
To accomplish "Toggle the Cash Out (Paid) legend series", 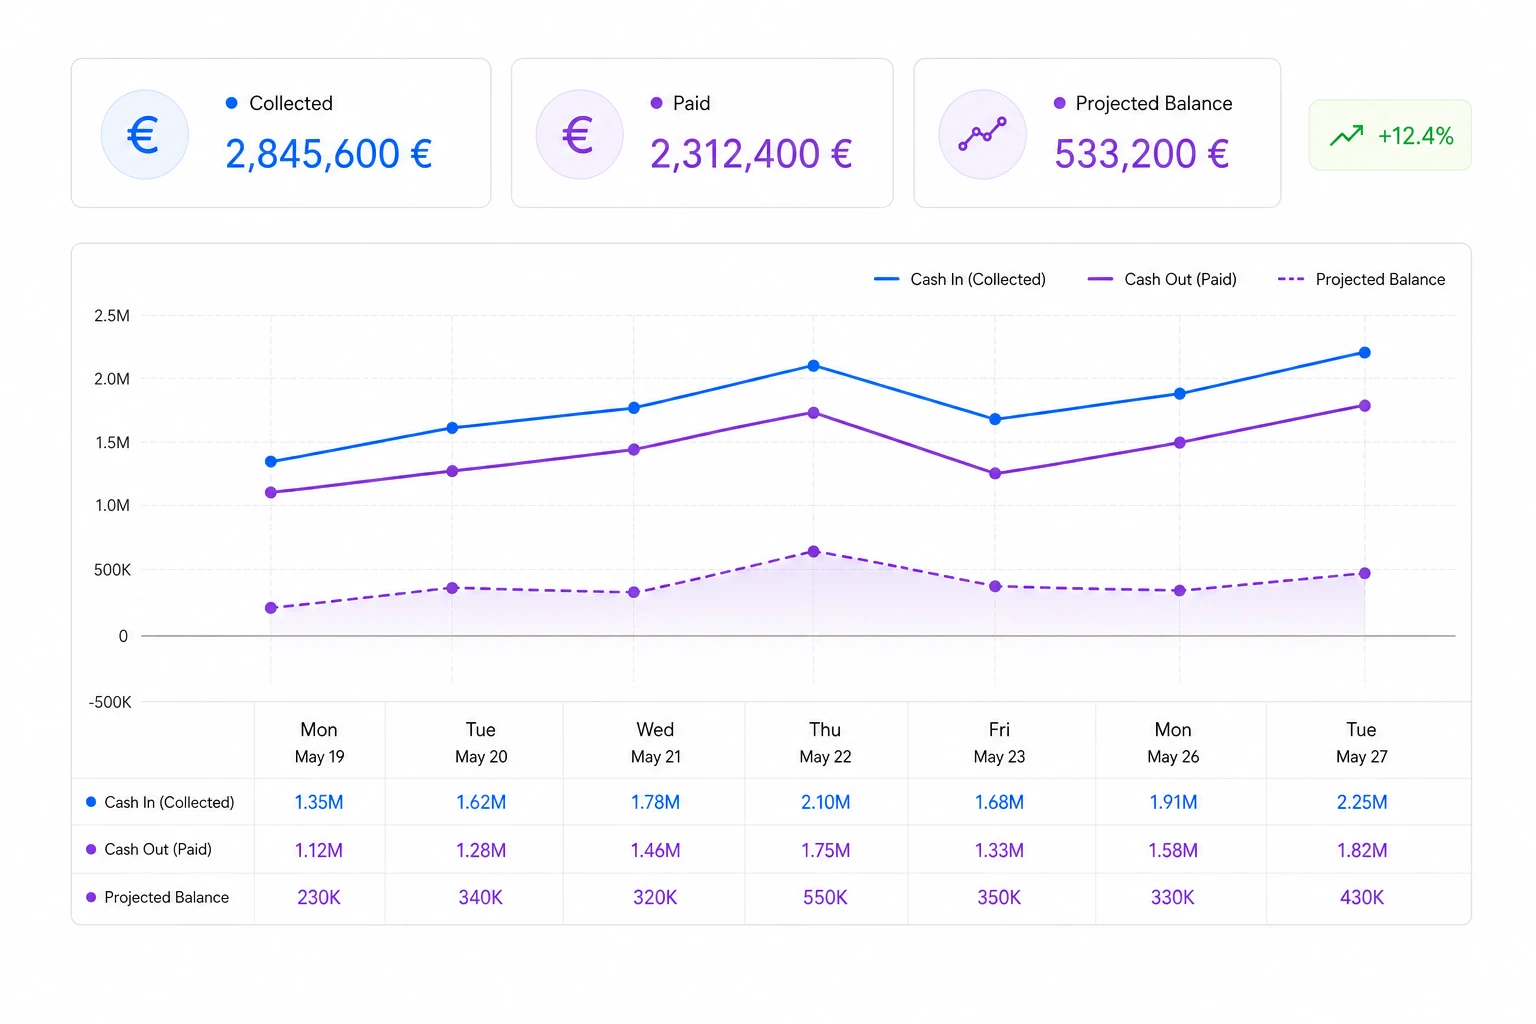I will pos(1162,280).
